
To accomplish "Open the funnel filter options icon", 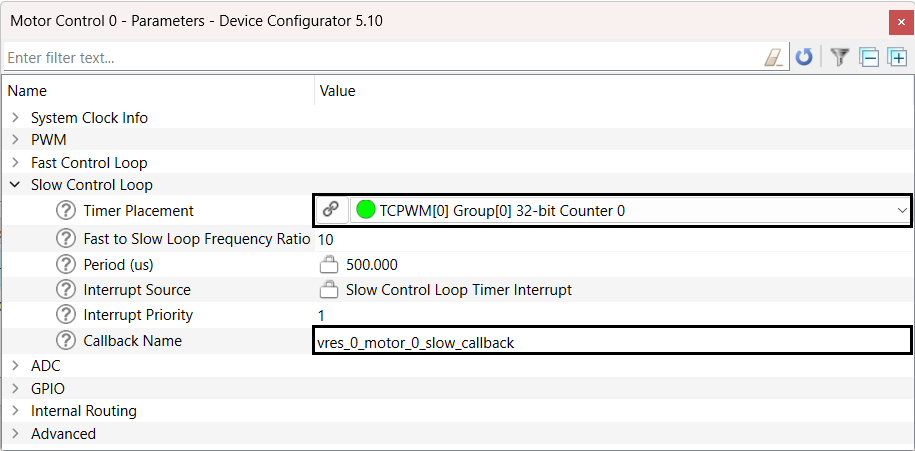I will (x=840, y=57).
